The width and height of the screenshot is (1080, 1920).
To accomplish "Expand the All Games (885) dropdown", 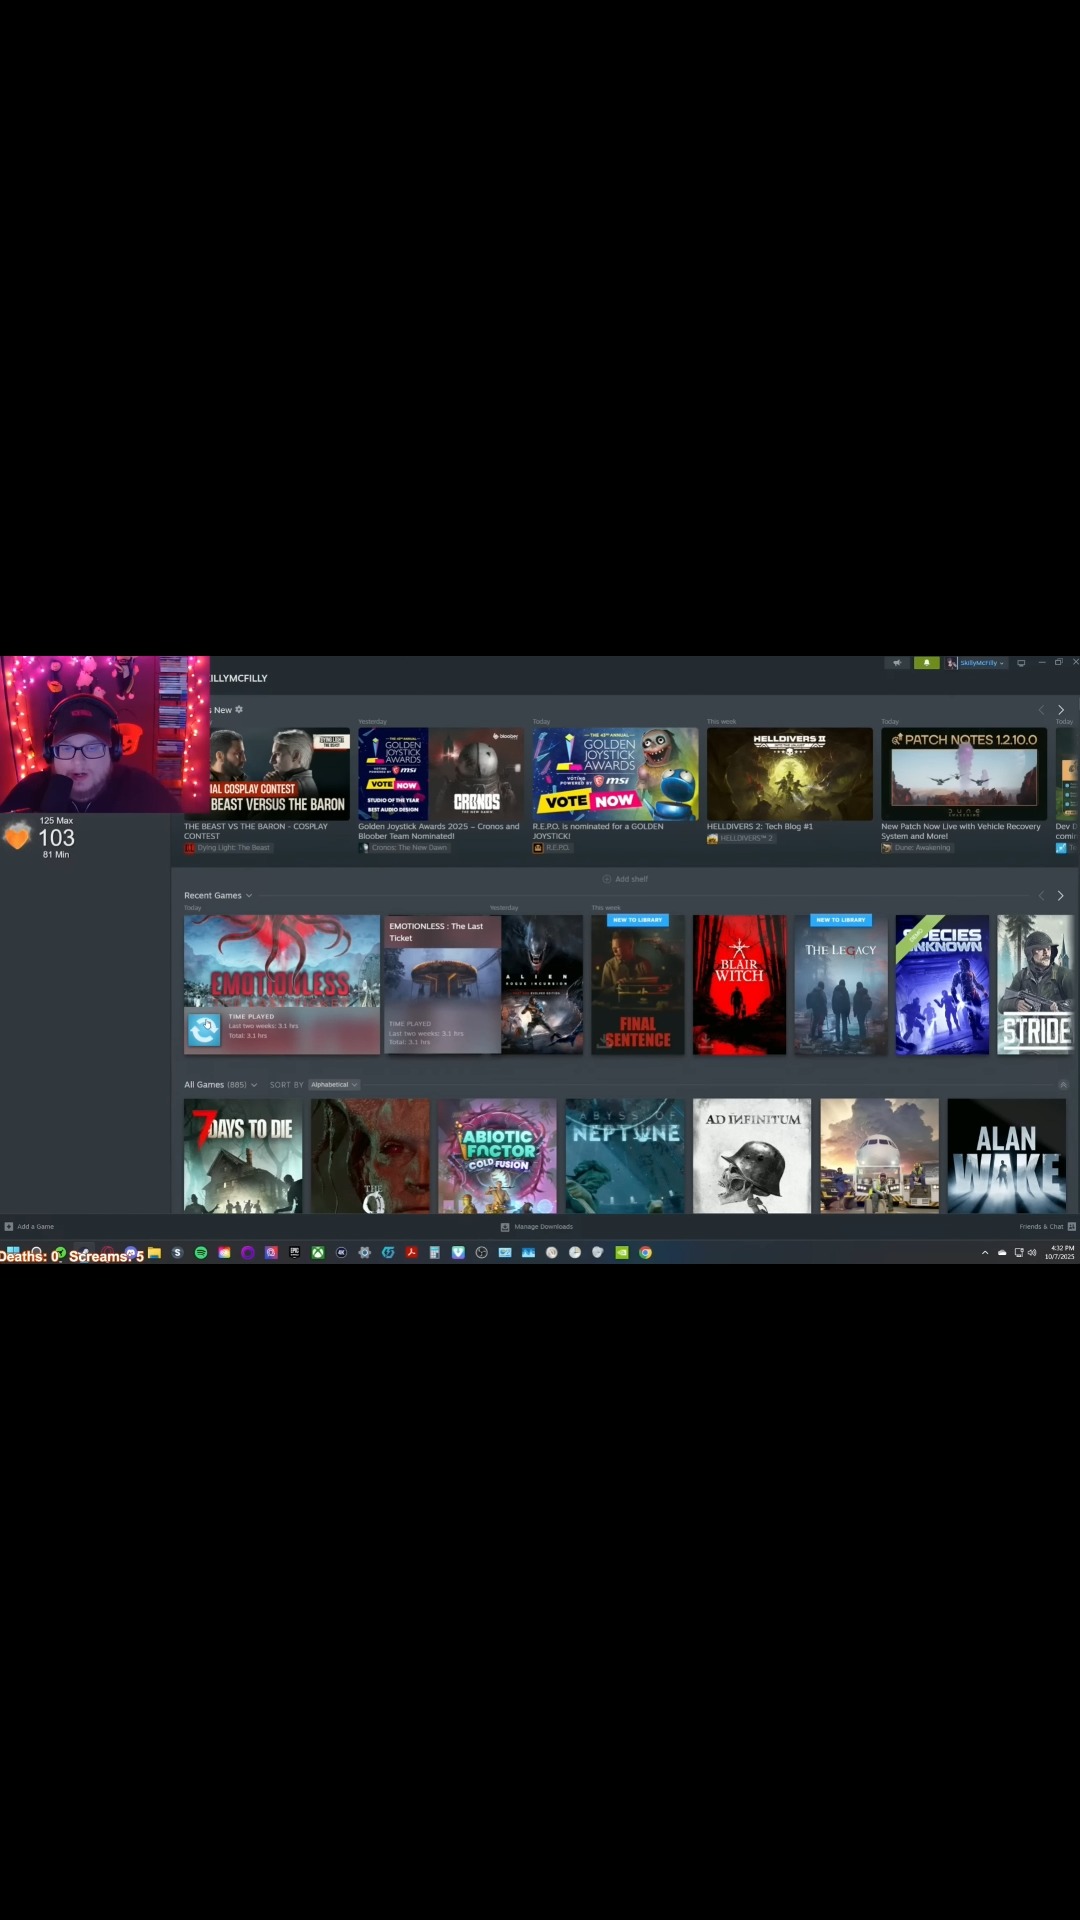I will click(220, 1084).
